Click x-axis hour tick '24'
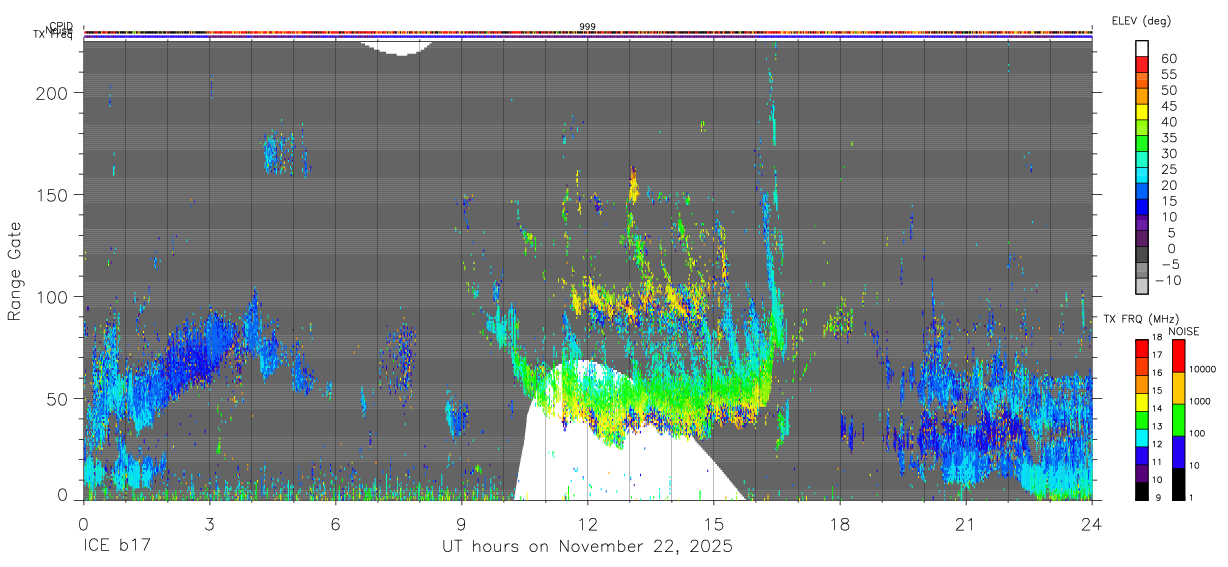Screen dimensions: 1228x567 [x=1092, y=524]
